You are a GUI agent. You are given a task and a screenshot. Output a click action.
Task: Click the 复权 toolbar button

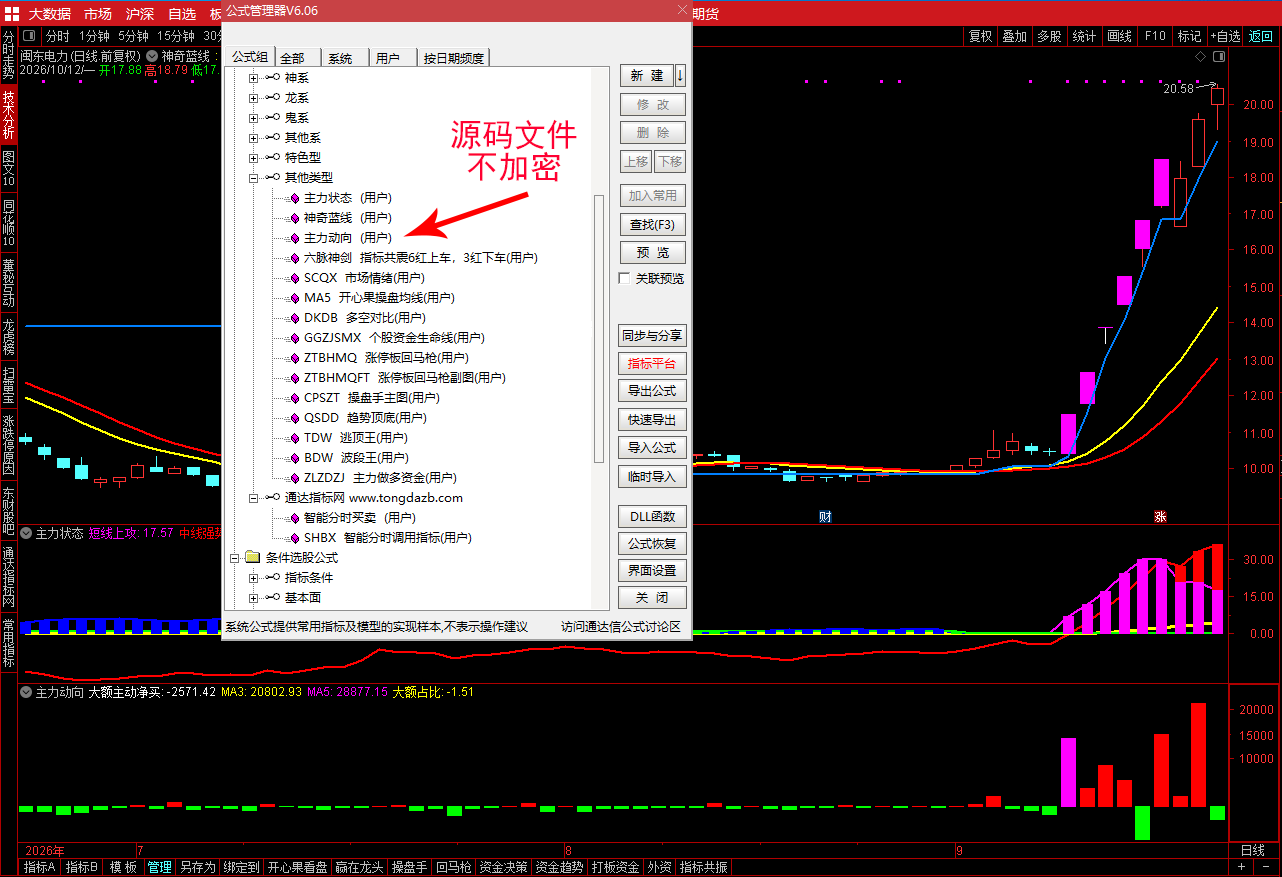click(980, 36)
